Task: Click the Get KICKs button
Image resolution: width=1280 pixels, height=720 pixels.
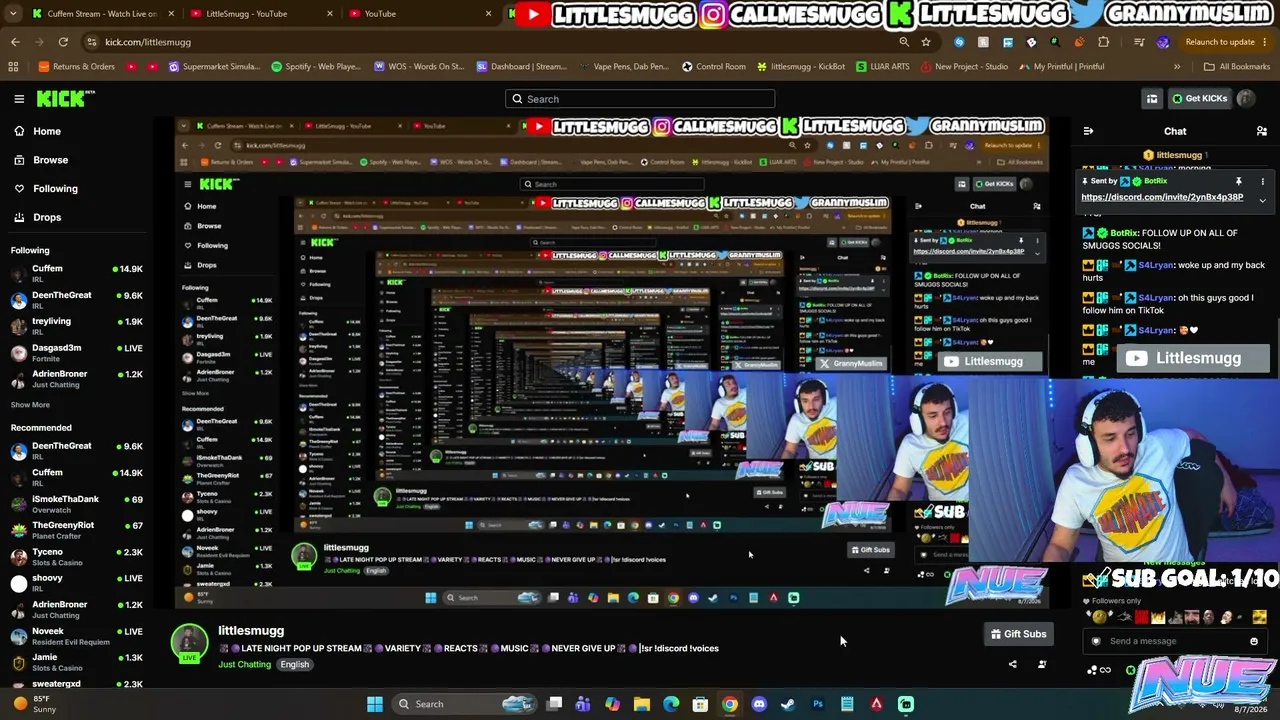Action: (1199, 98)
